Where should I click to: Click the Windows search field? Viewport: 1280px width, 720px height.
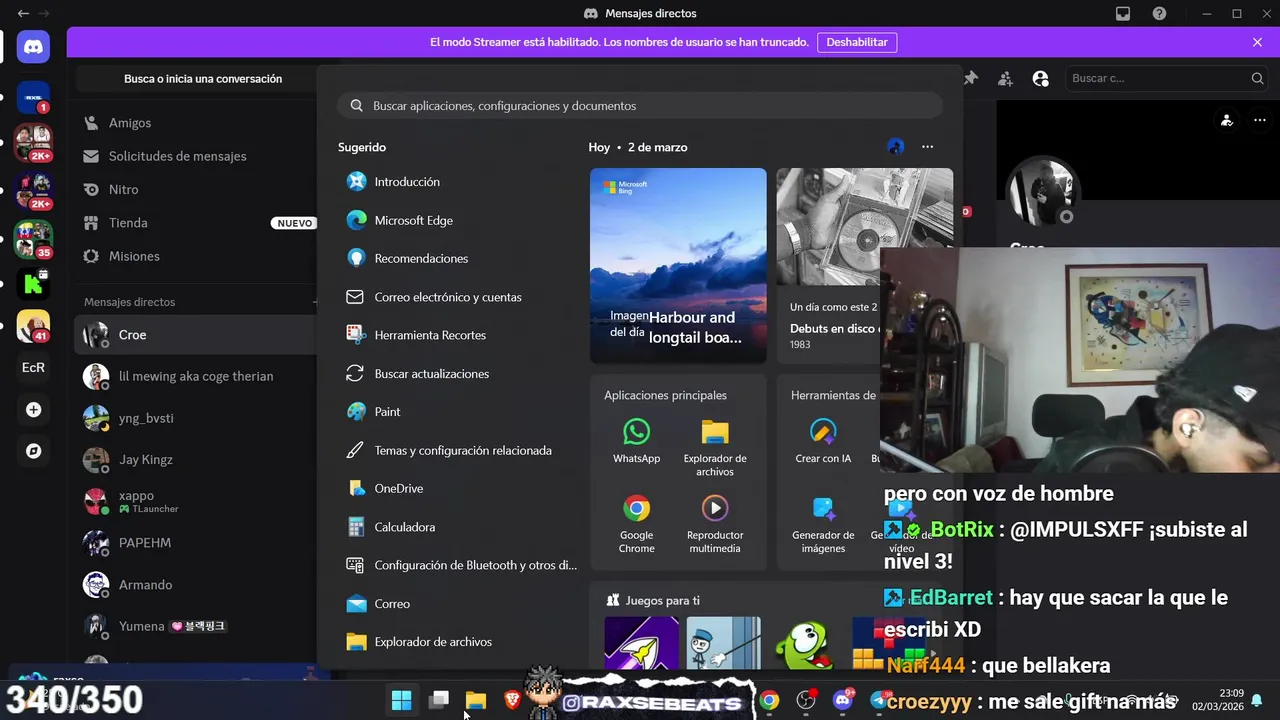640,105
